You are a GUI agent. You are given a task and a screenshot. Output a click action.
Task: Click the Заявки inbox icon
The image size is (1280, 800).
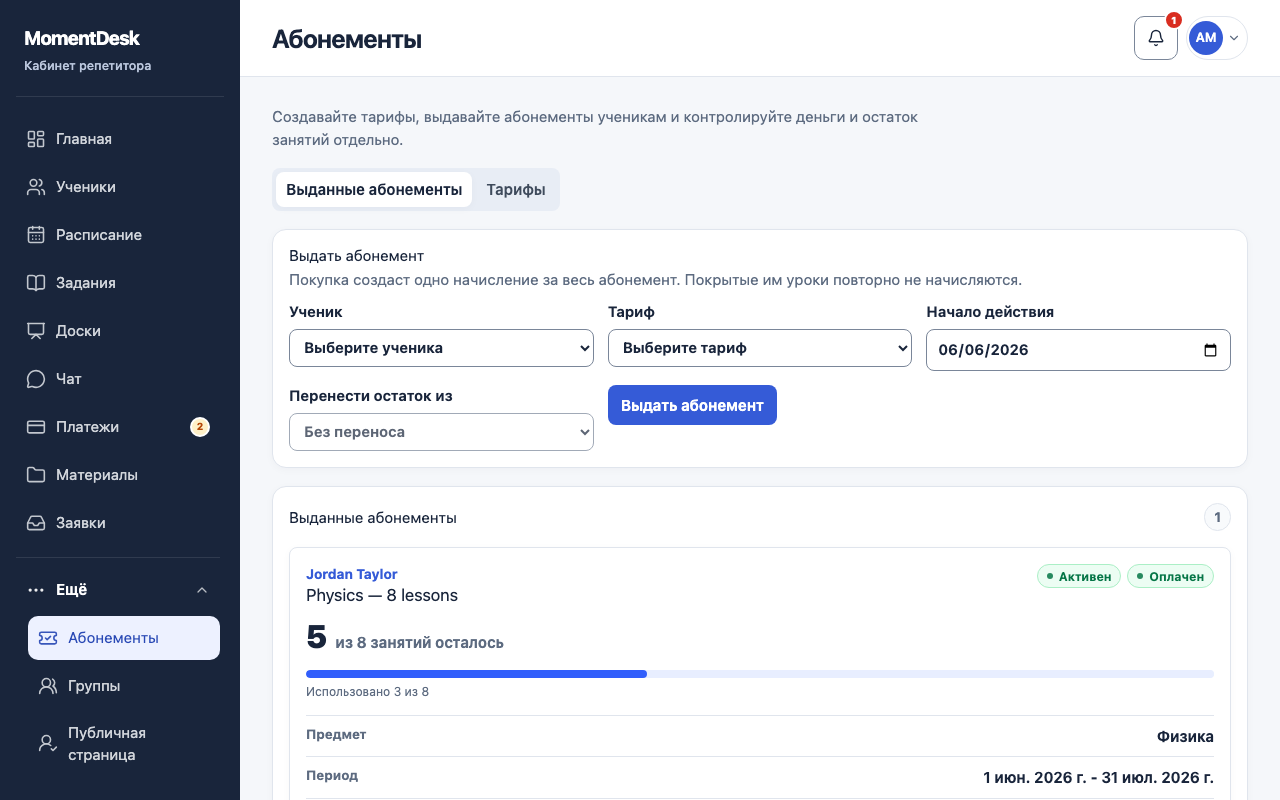(36, 523)
